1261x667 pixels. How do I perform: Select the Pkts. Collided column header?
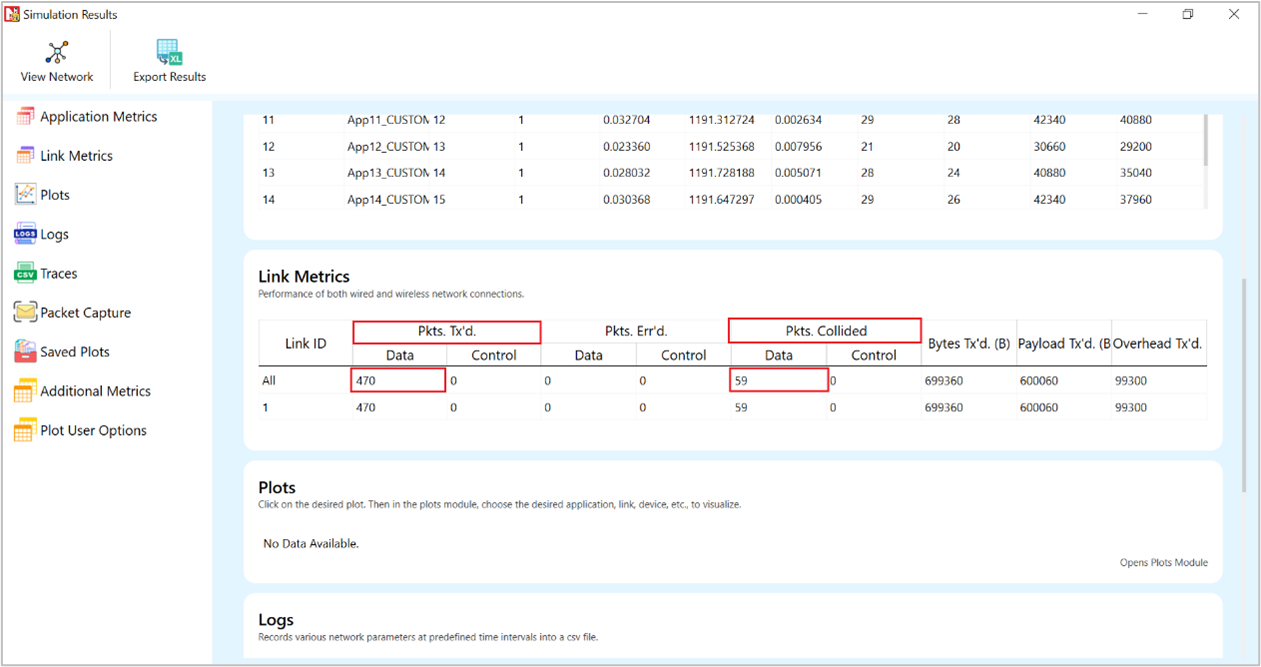click(x=824, y=331)
